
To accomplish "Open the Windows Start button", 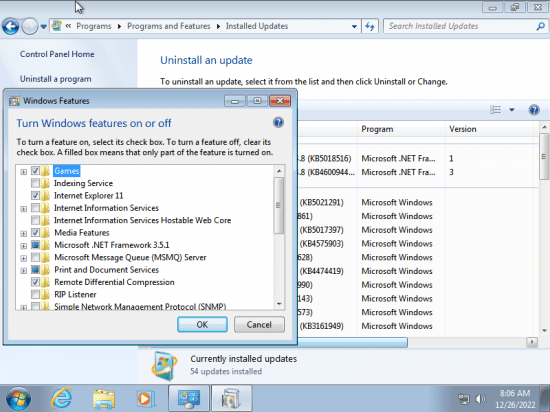I will [x=18, y=399].
